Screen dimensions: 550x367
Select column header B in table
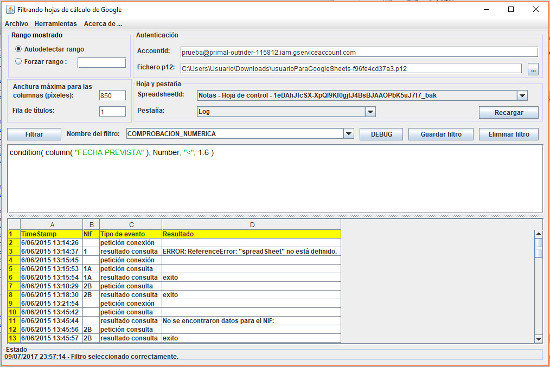91,225
